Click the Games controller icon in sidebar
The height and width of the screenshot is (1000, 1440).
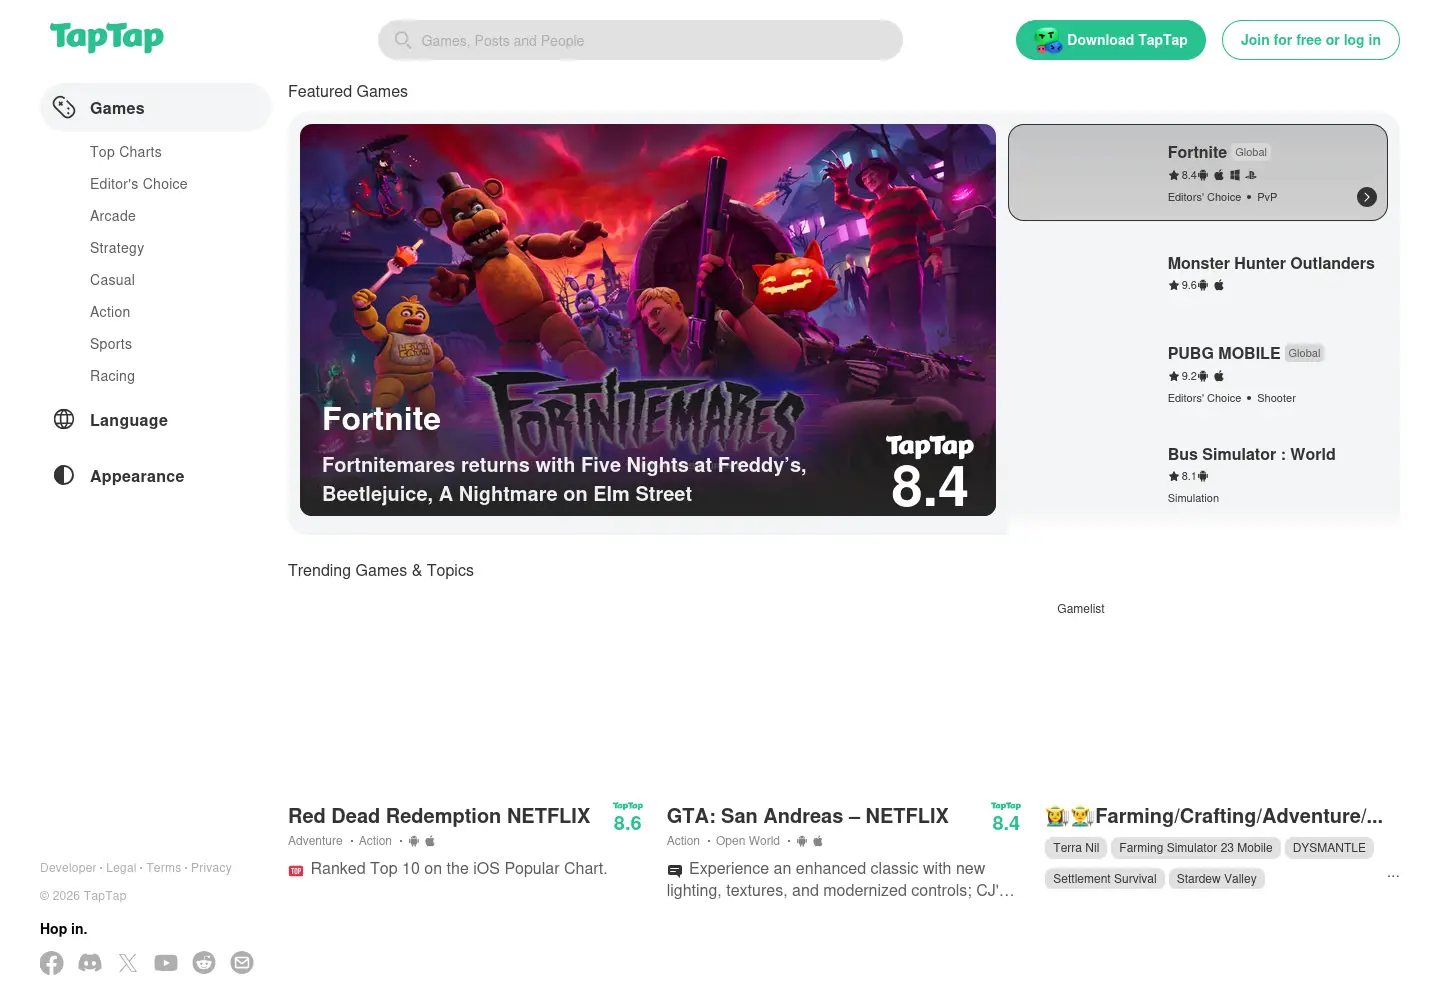(64, 108)
